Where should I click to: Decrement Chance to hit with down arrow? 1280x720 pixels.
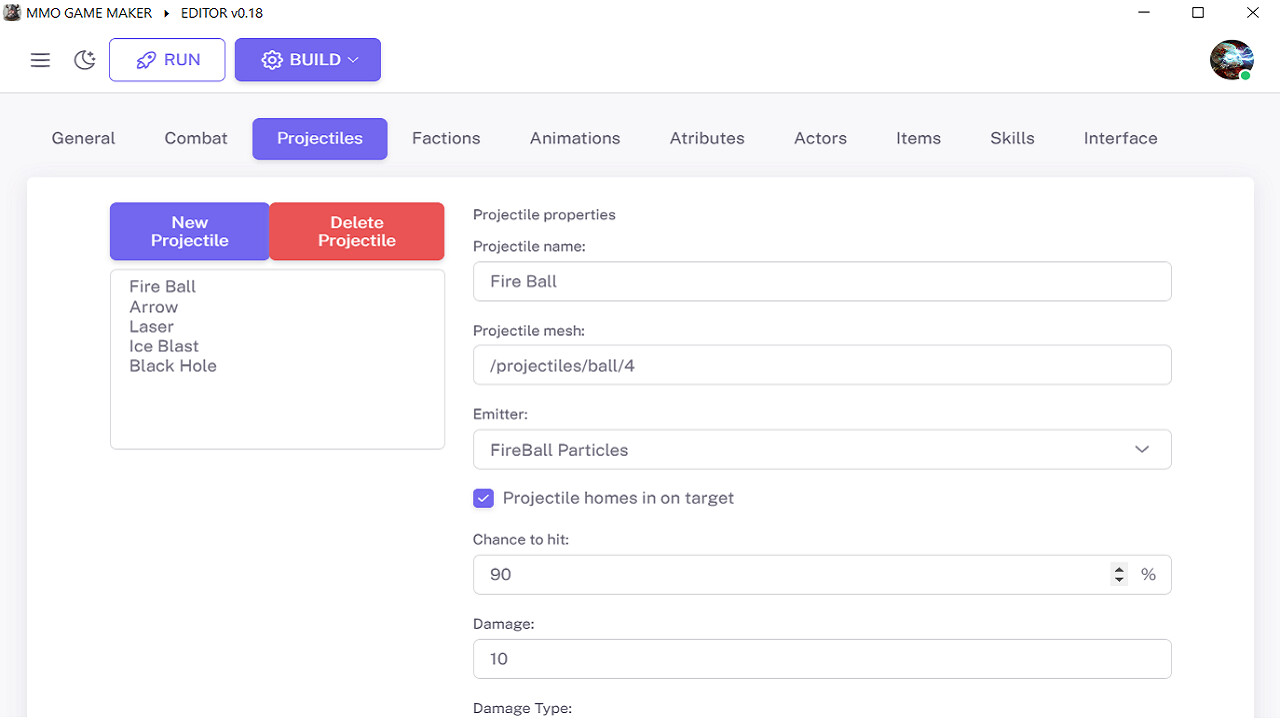pos(1118,580)
